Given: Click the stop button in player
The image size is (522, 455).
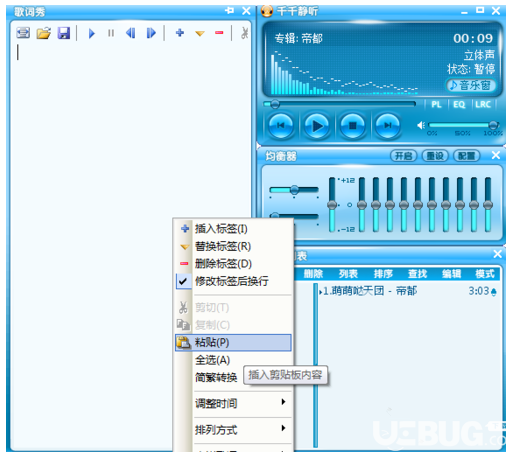Looking at the screenshot, I should 352,126.
